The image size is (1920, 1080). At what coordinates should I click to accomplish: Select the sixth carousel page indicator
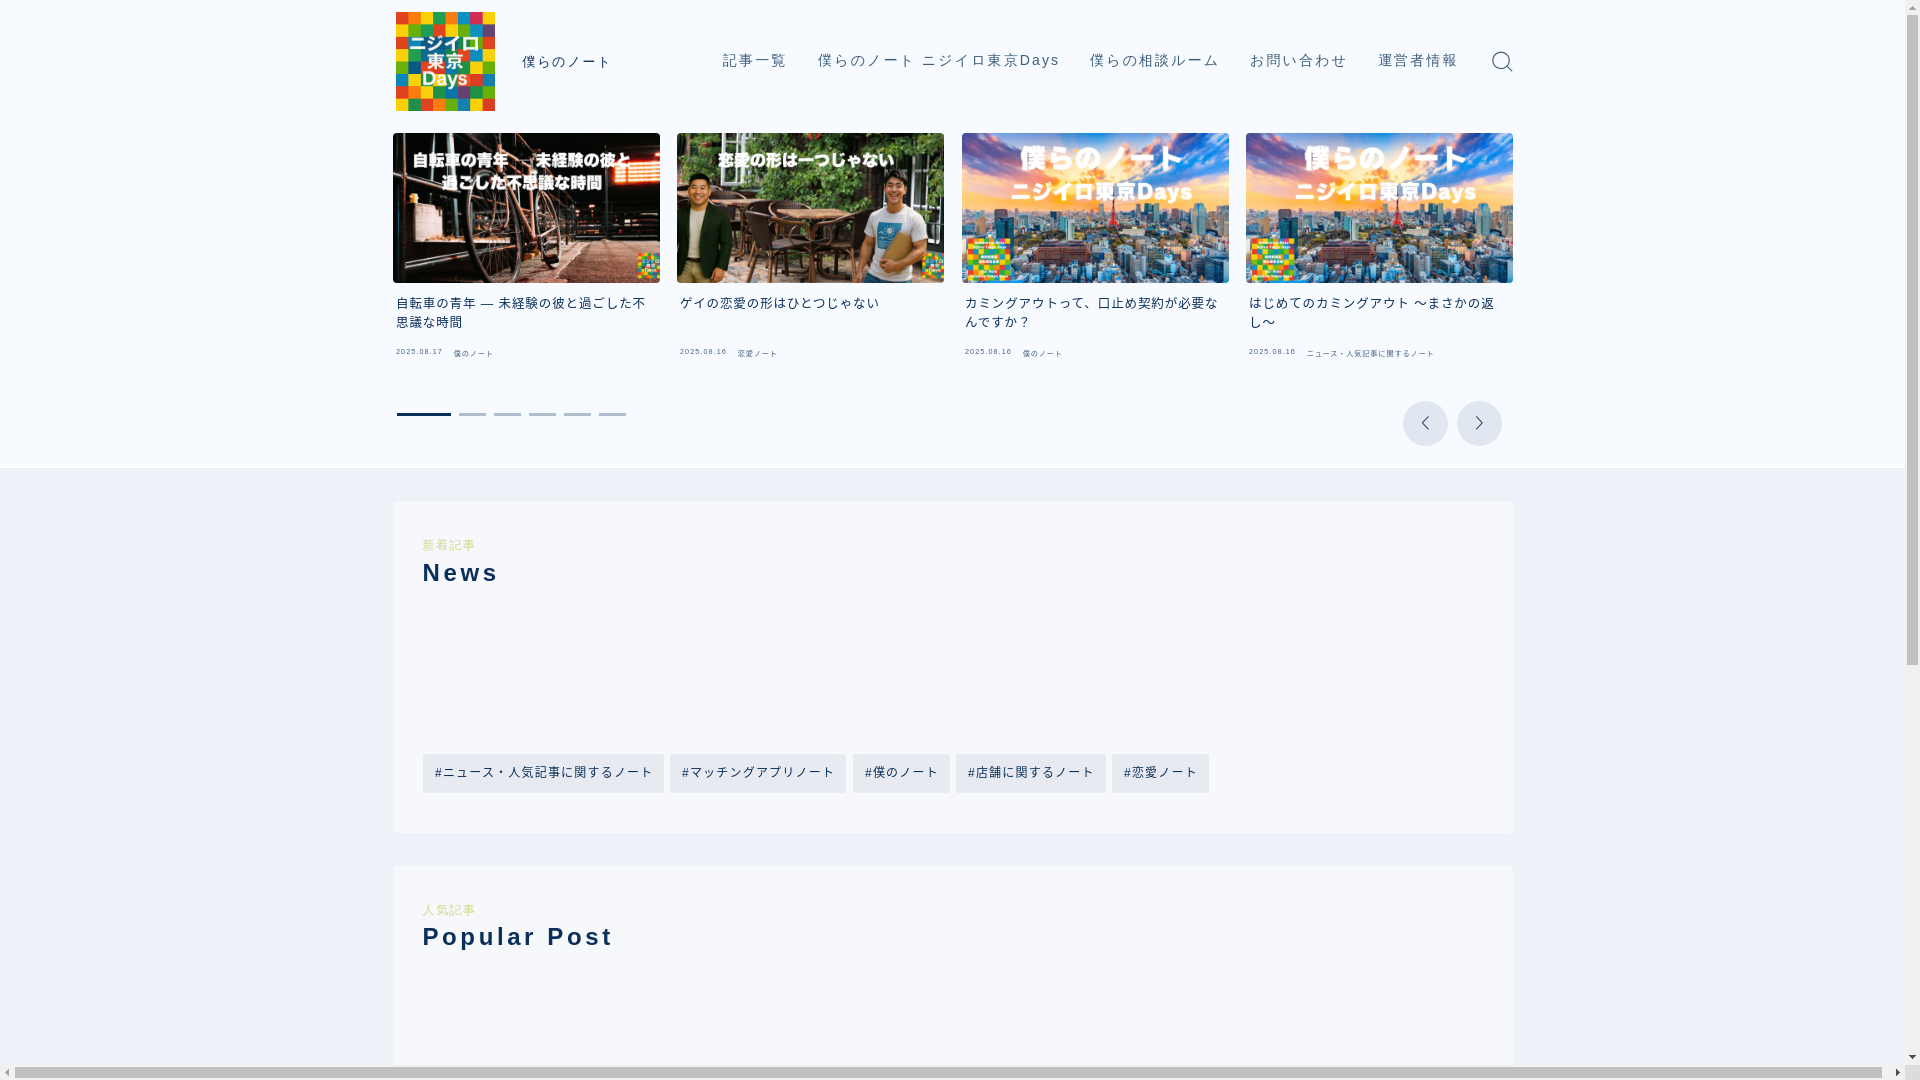point(612,414)
